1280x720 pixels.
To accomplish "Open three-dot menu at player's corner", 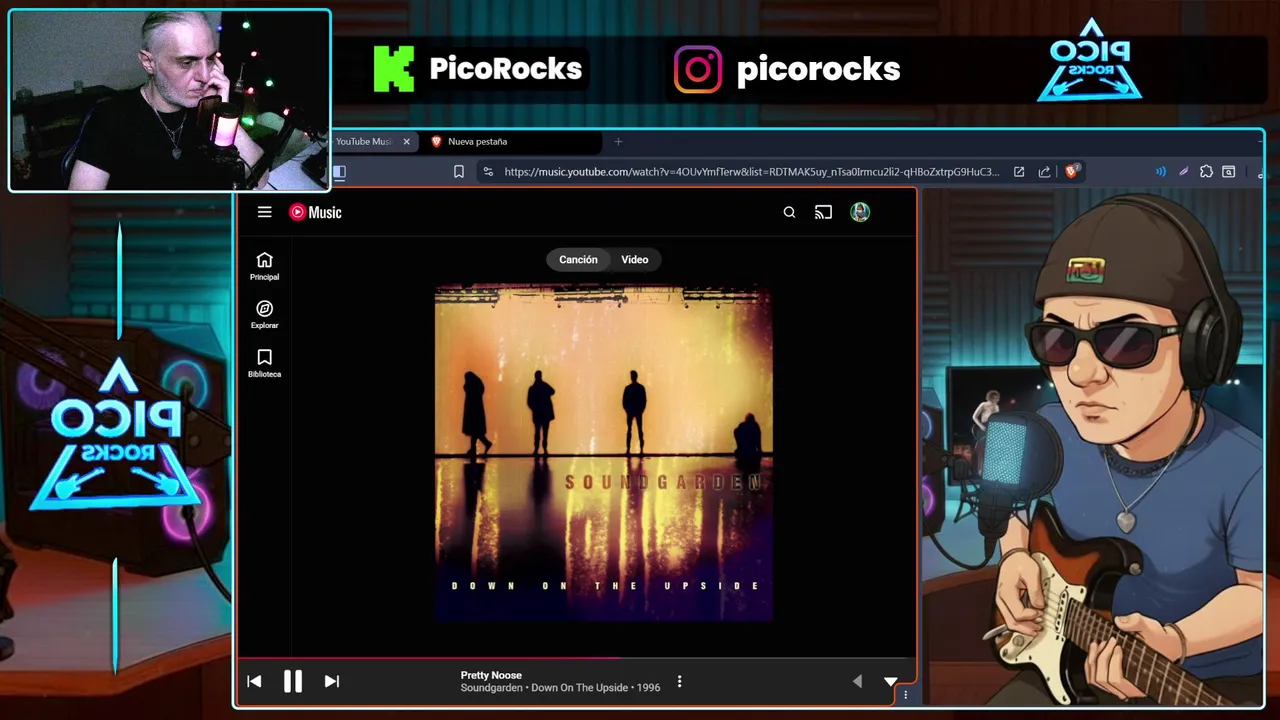I will [905, 694].
